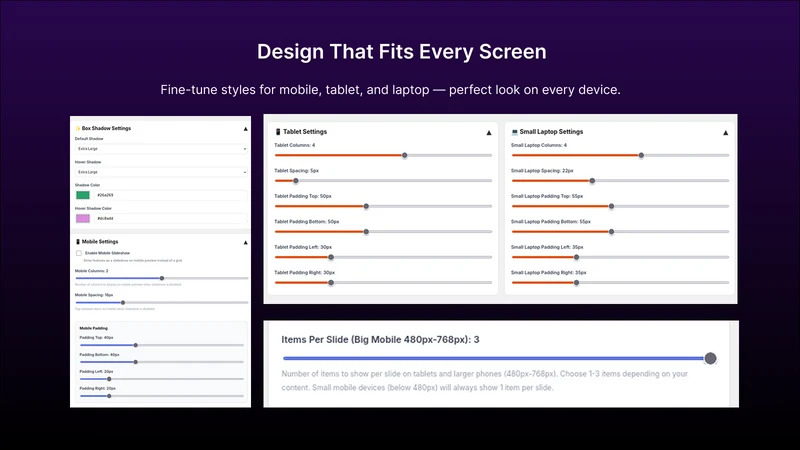Click the mobile Padding Right slider handle
800x450 pixels.
click(x=109, y=396)
